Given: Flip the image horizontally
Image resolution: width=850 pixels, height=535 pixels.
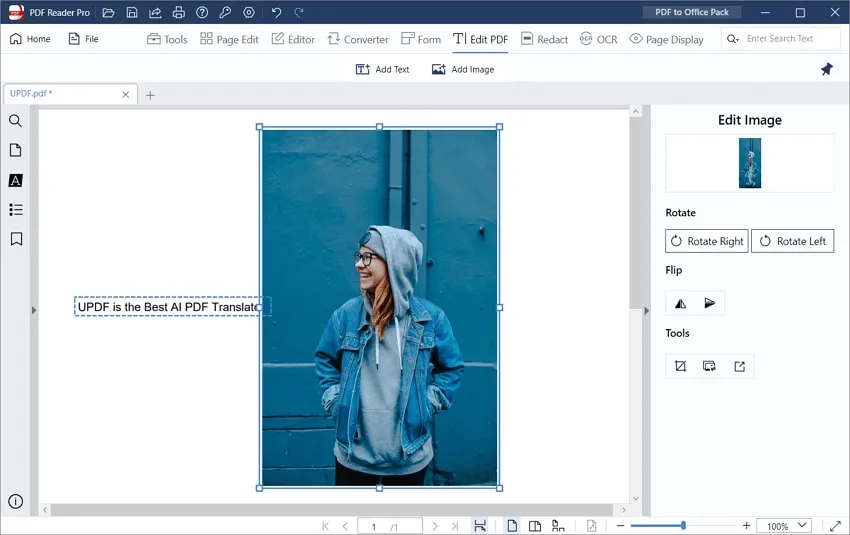Looking at the screenshot, I should (x=680, y=303).
